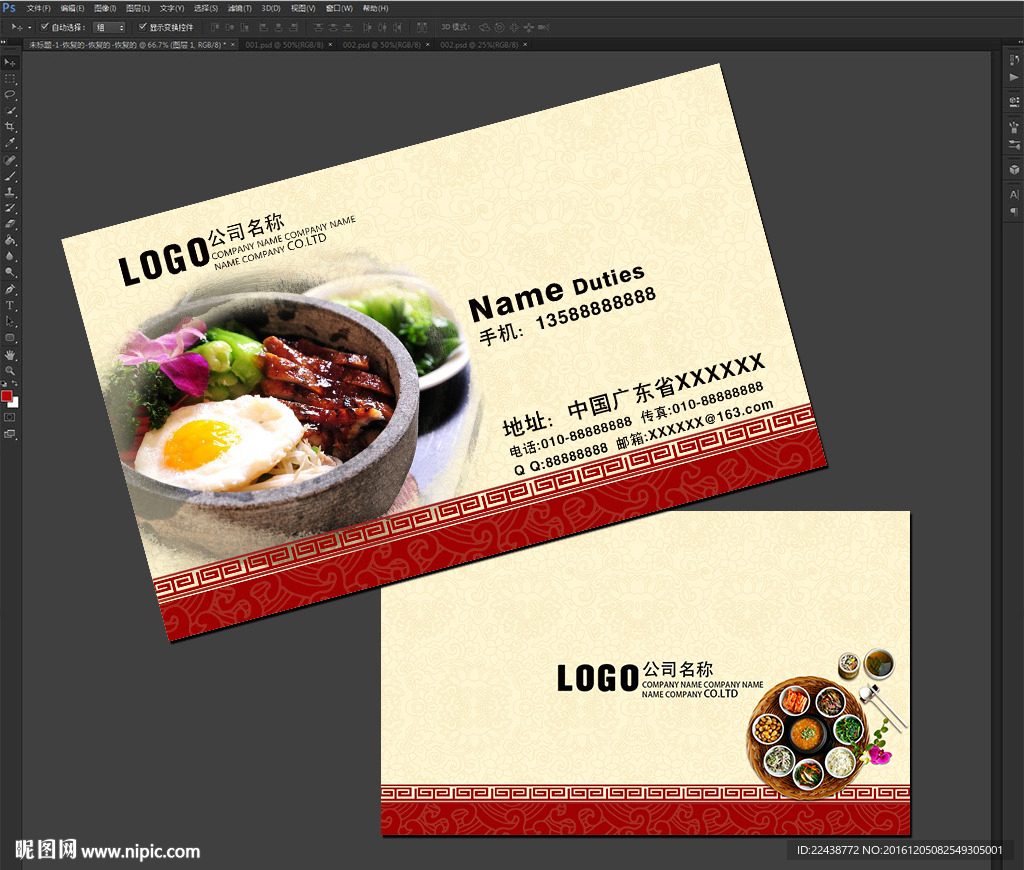
Task: Select the Rectangular Marquee tool
Action: tap(9, 79)
